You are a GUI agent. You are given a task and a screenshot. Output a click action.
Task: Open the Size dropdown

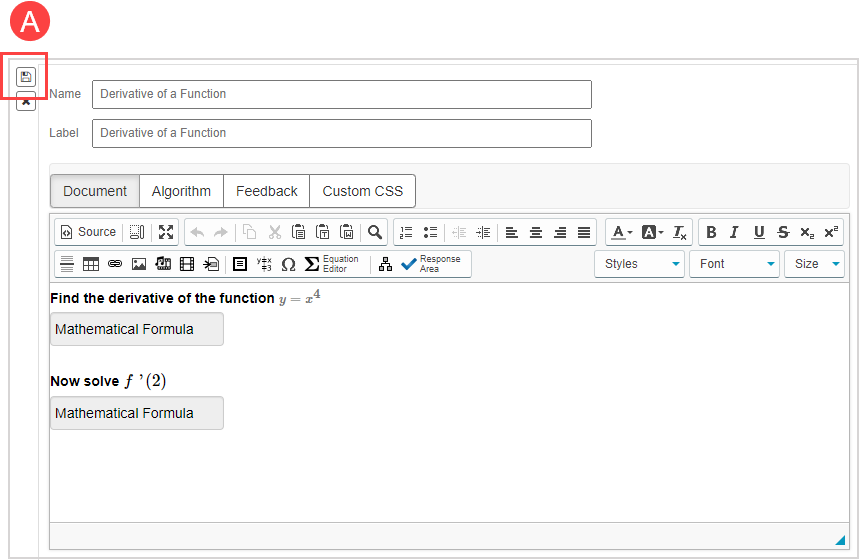[814, 264]
